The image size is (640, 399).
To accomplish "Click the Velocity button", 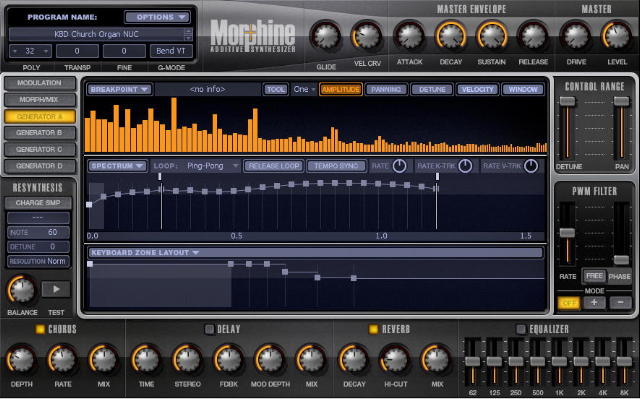I will pyautogui.click(x=478, y=89).
